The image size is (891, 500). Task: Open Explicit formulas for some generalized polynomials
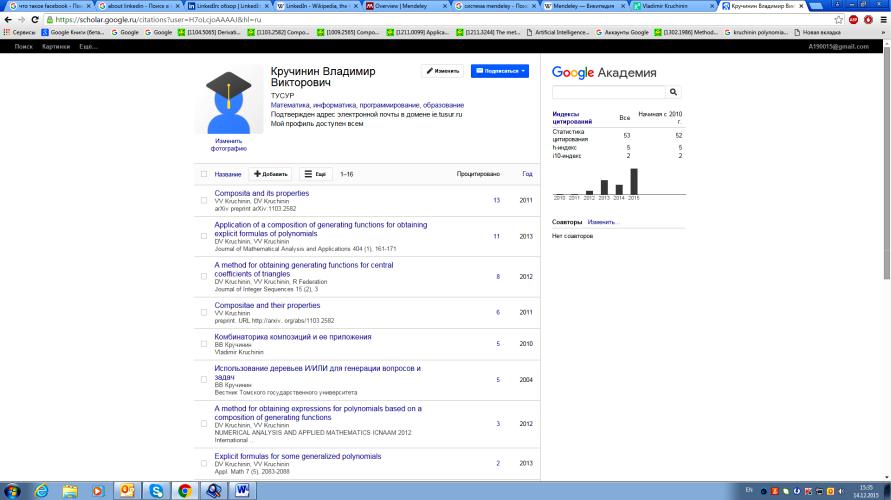pos(298,456)
